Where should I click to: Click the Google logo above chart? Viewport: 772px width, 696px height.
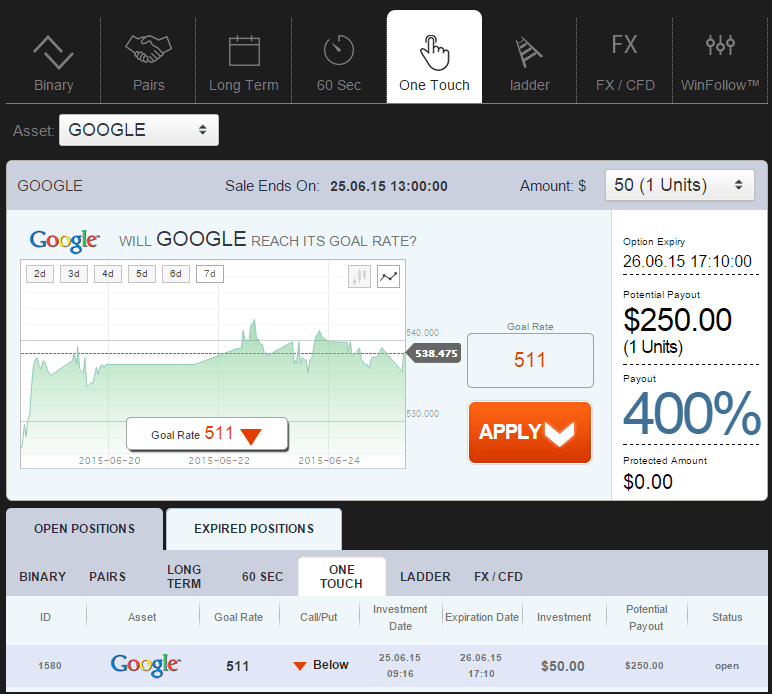pyautogui.click(x=64, y=241)
